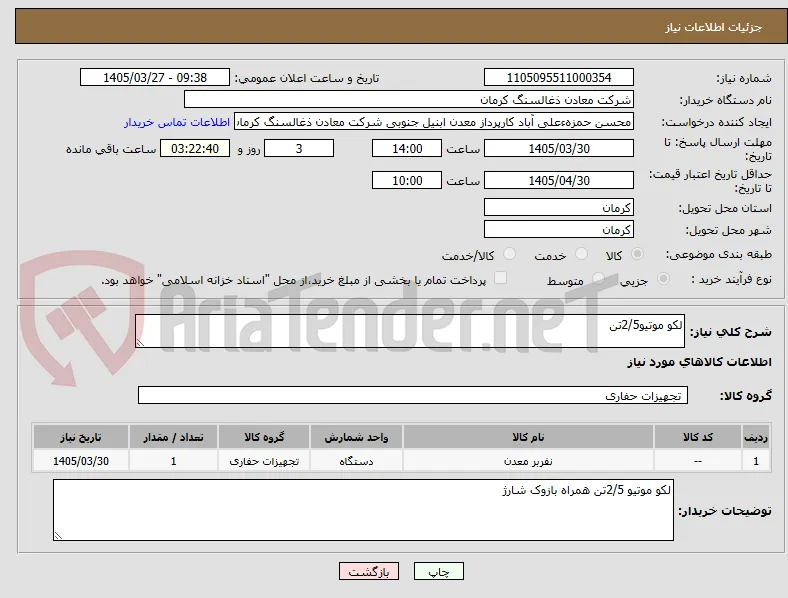The width and height of the screenshot is (788, 598).
Task: Click the دستگاه unit cell
Action: click(356, 461)
